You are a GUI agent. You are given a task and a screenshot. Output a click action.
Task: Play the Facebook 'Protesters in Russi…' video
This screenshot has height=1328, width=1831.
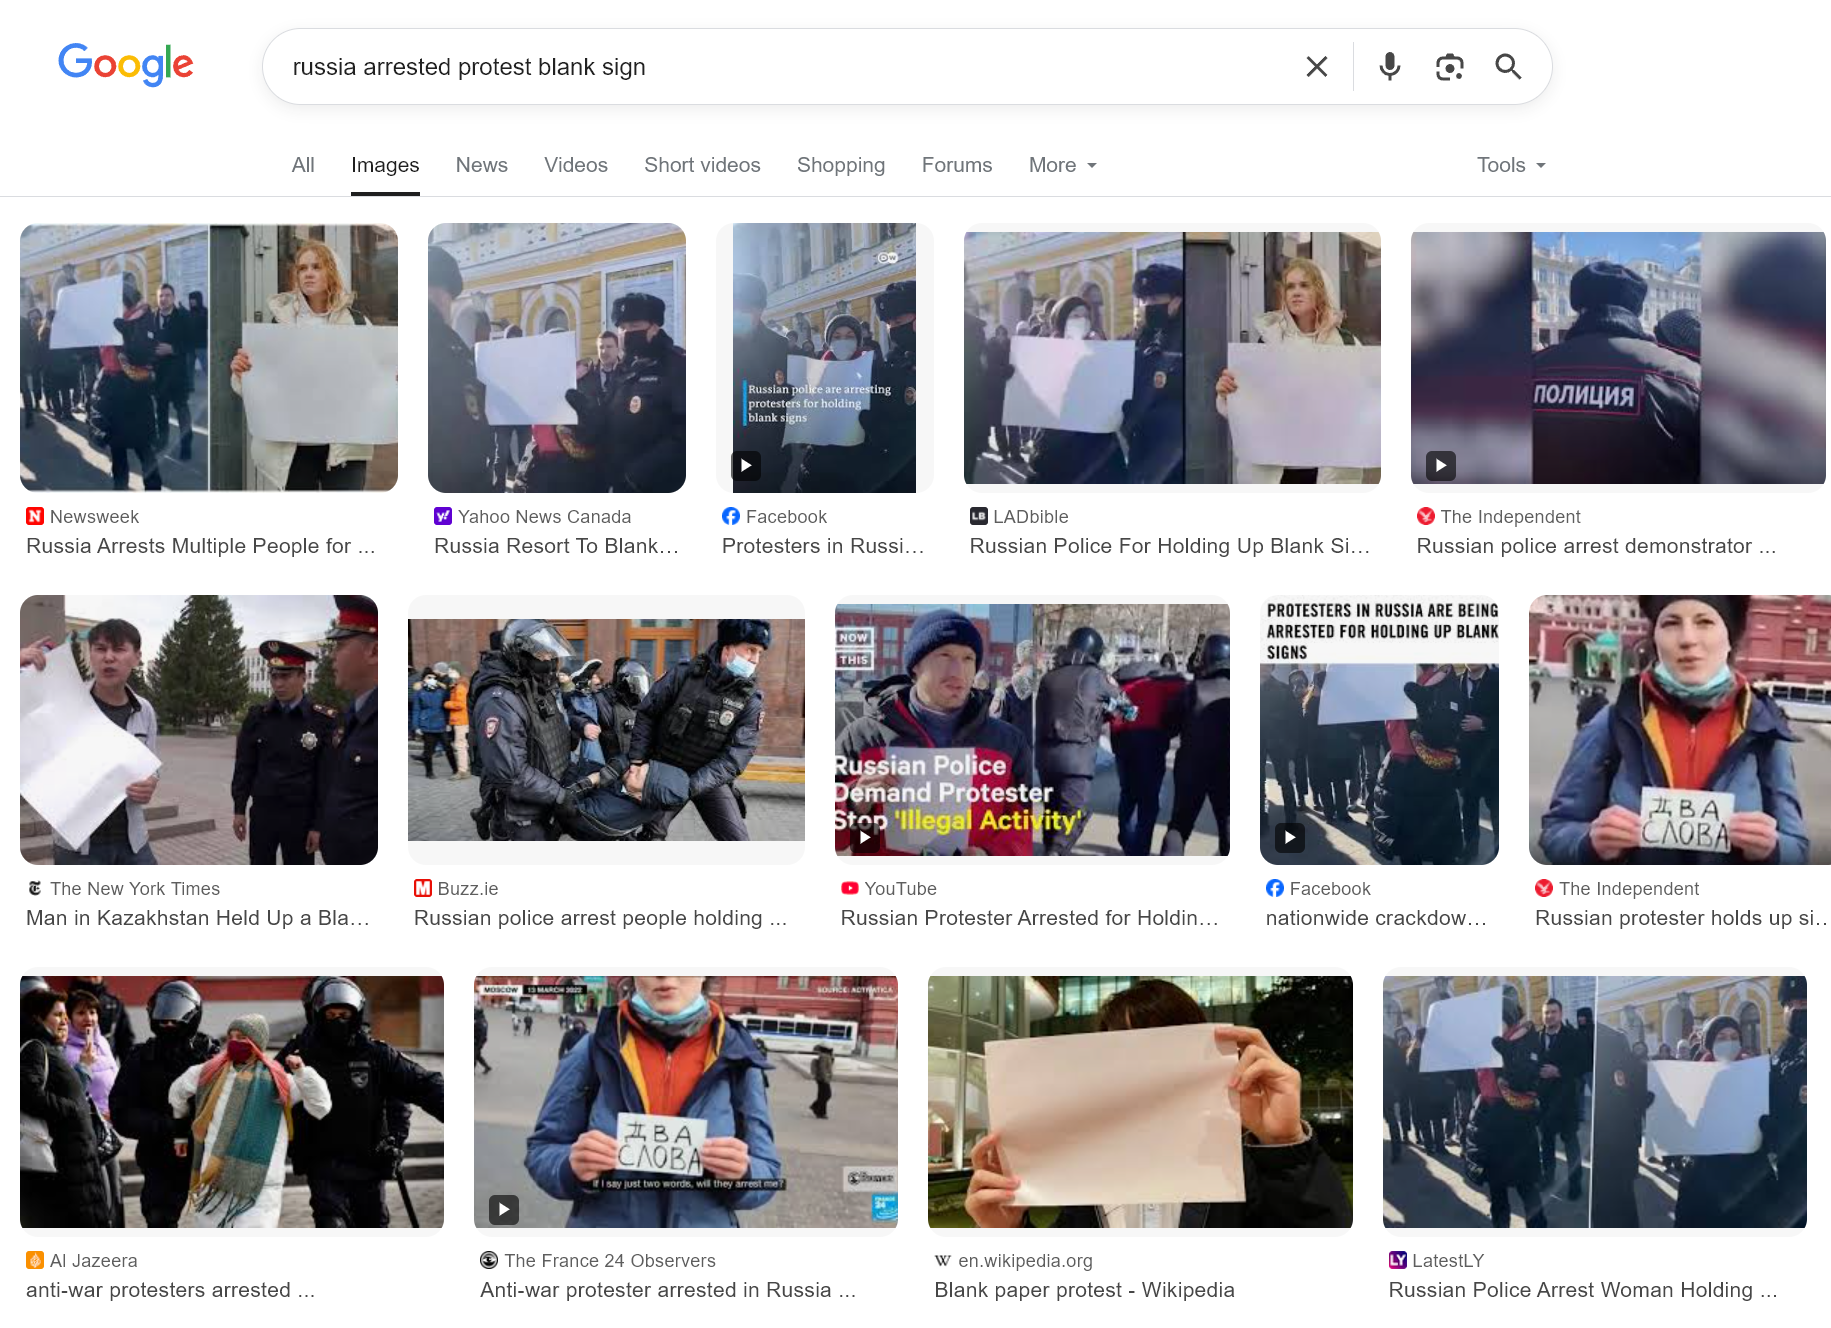tap(825, 358)
